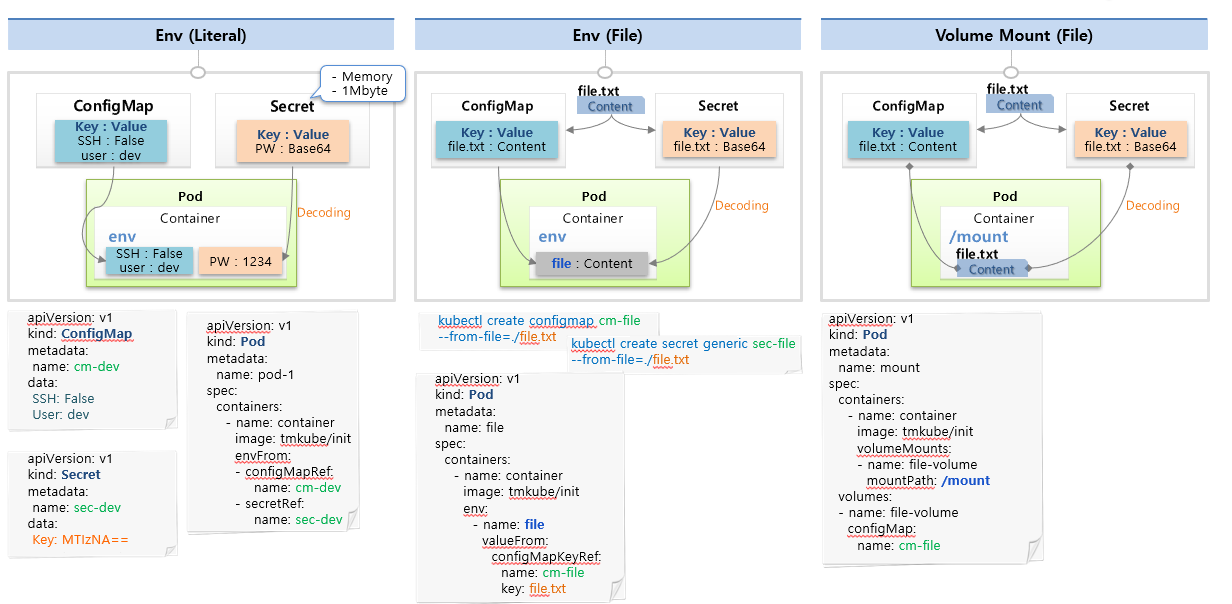Select orange "file.txt : Base64" box in Volume Mount
The height and width of the screenshot is (604, 1232).
(x=1130, y=140)
